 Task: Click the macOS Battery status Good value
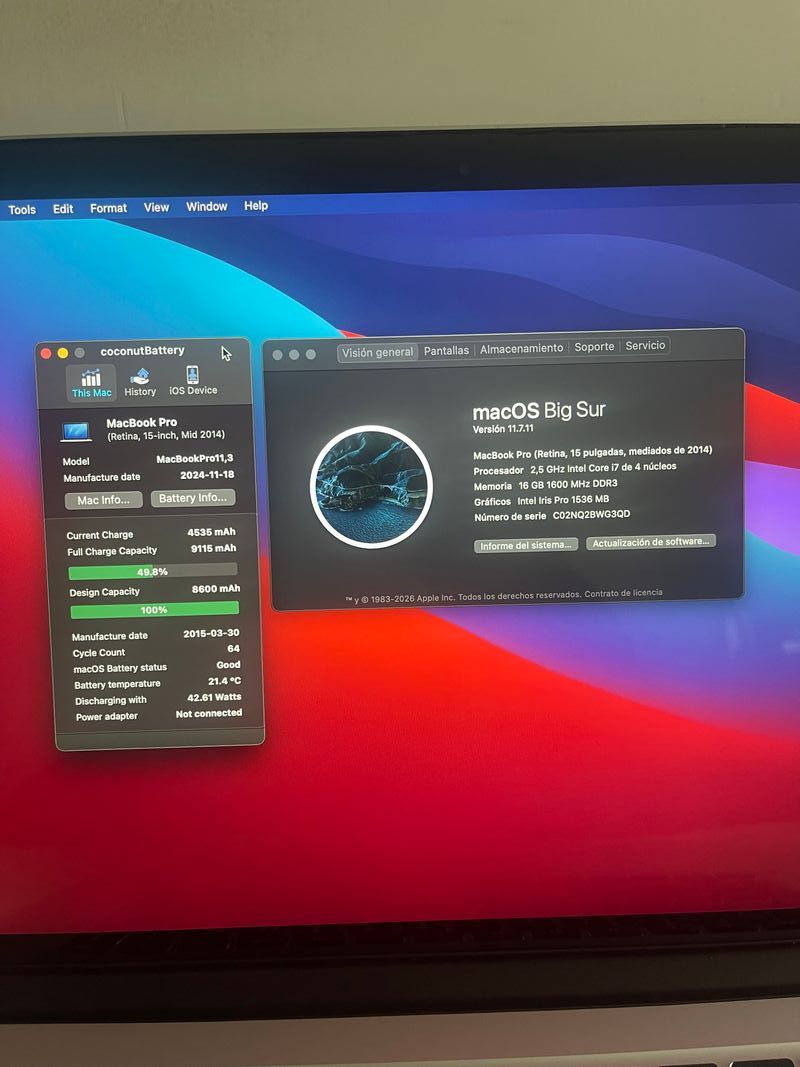229,665
